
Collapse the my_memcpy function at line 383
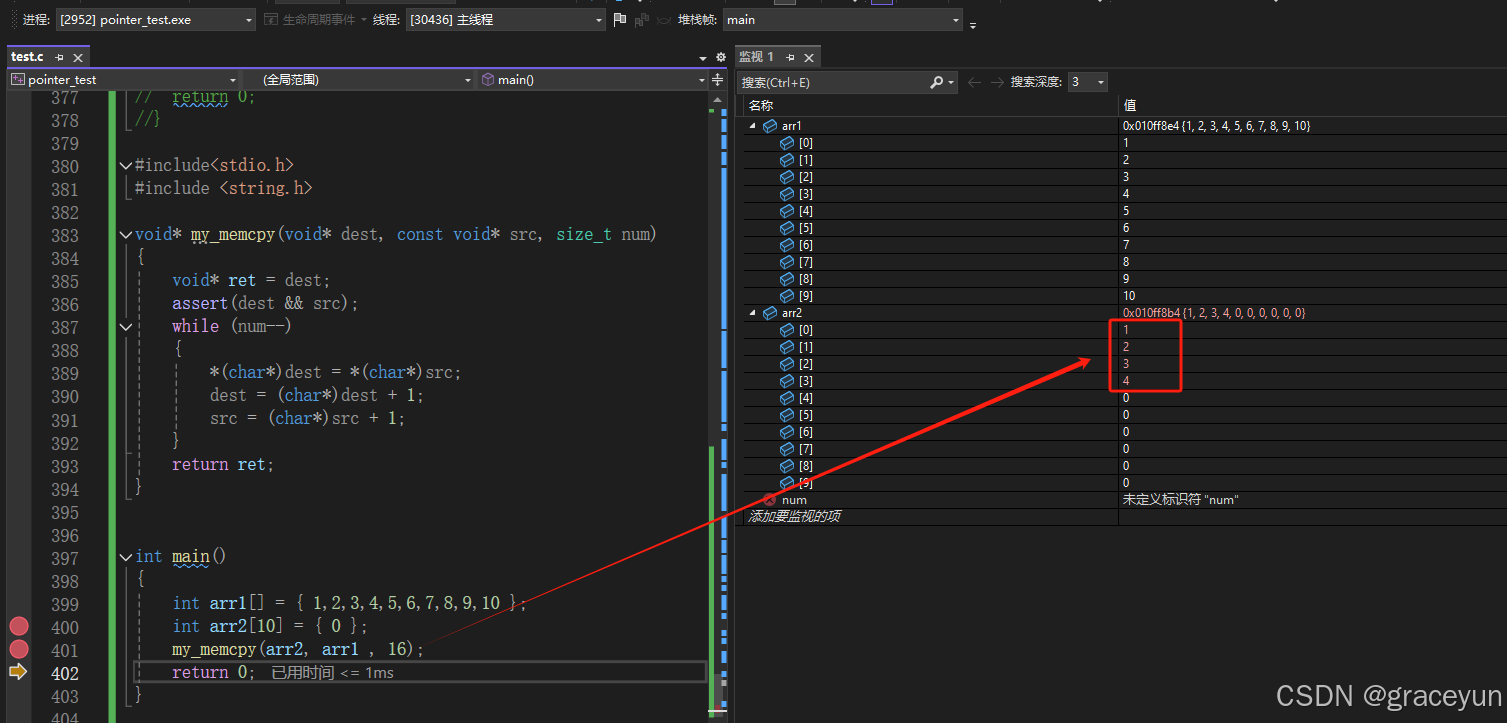tap(126, 234)
